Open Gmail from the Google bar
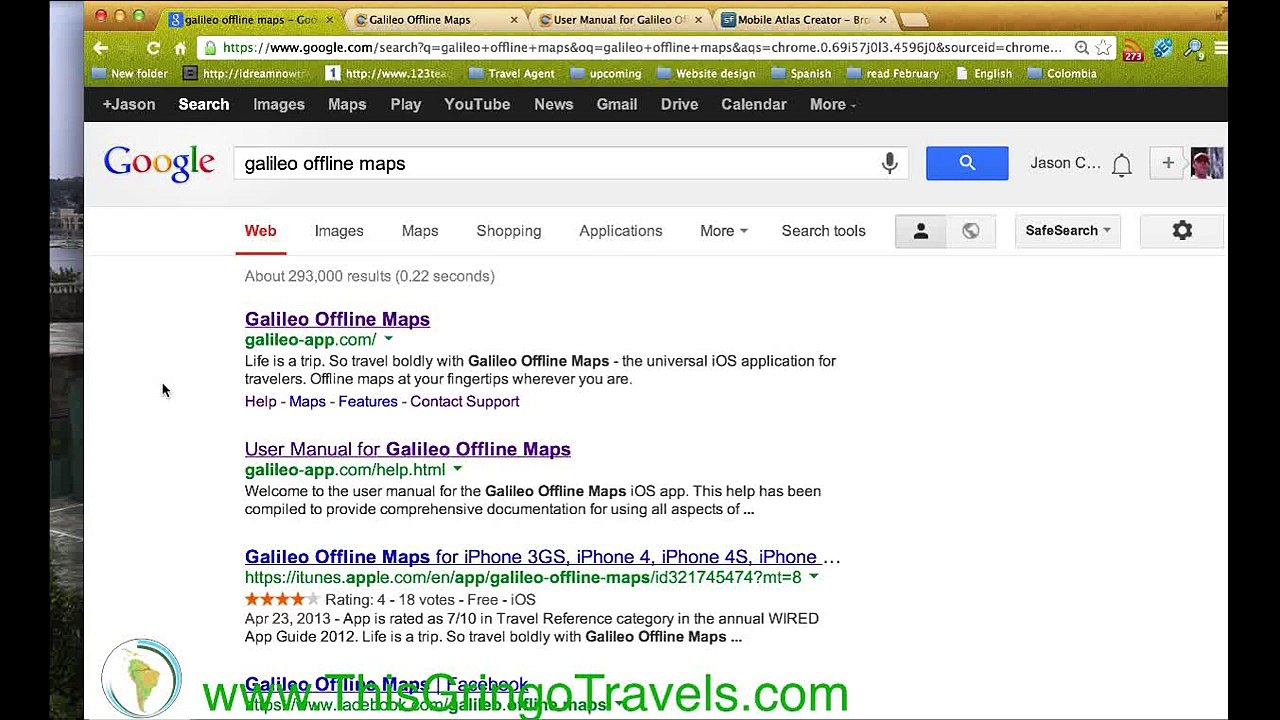 coord(617,104)
